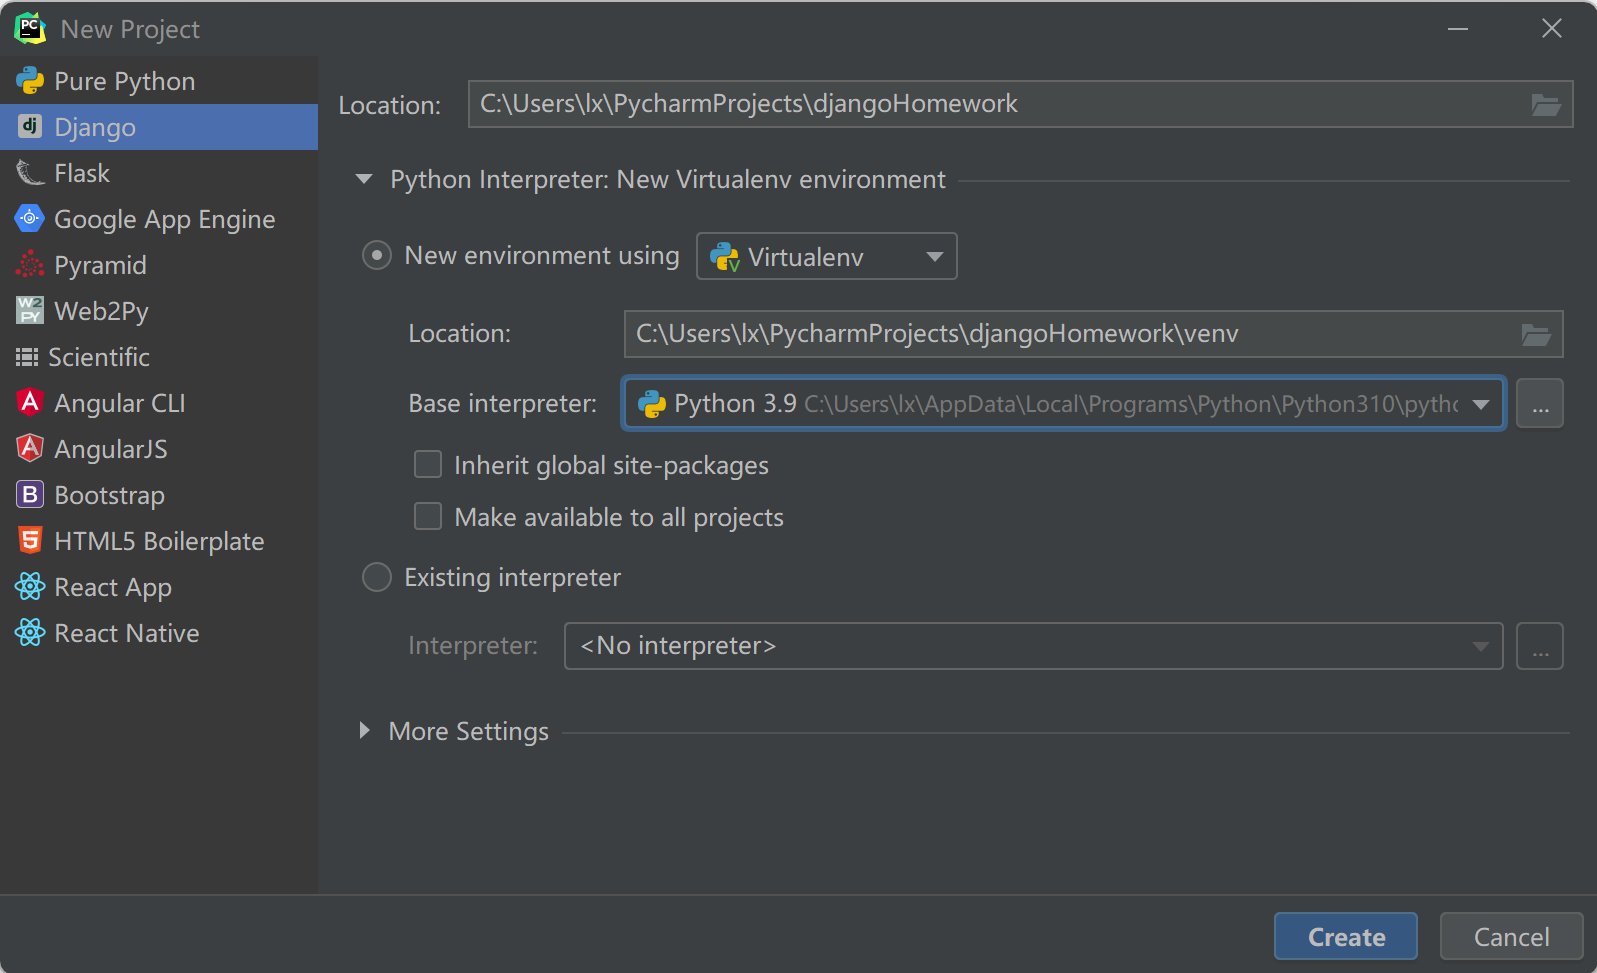
Task: Click the AngularJS shield icon
Action: (30, 448)
